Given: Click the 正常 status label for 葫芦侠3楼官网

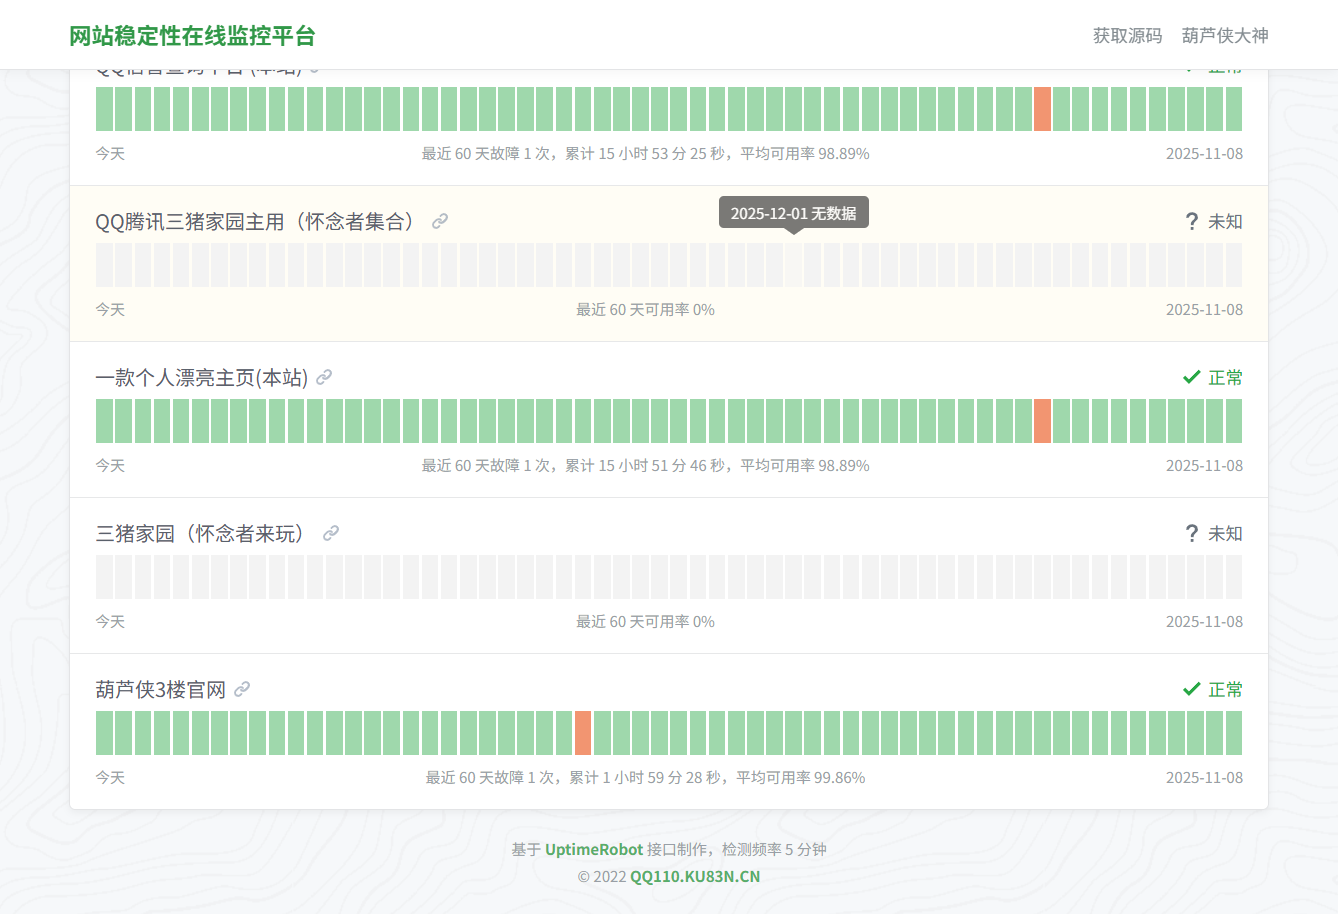Looking at the screenshot, I should pos(1227,689).
